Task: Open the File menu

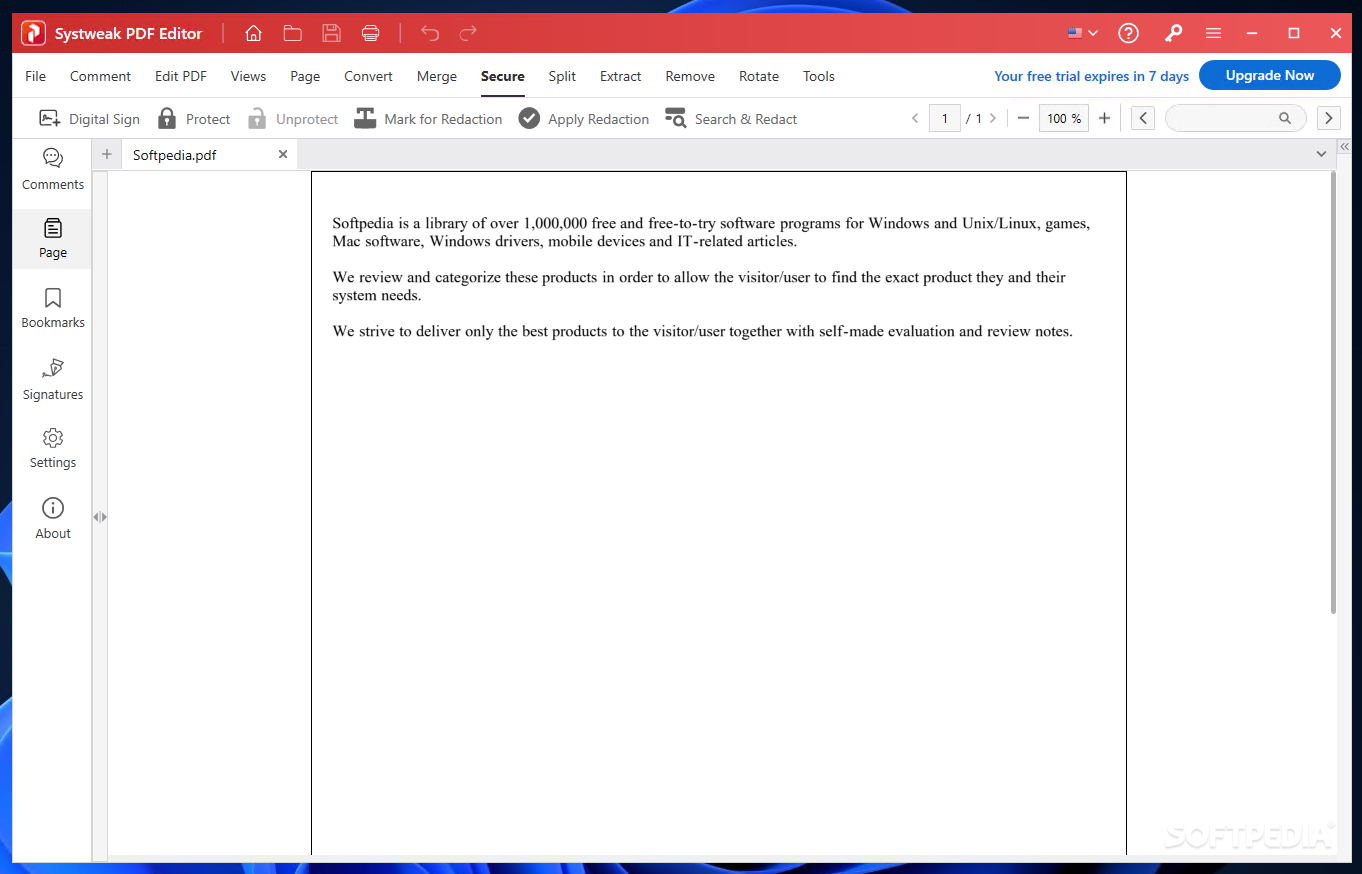Action: (35, 76)
